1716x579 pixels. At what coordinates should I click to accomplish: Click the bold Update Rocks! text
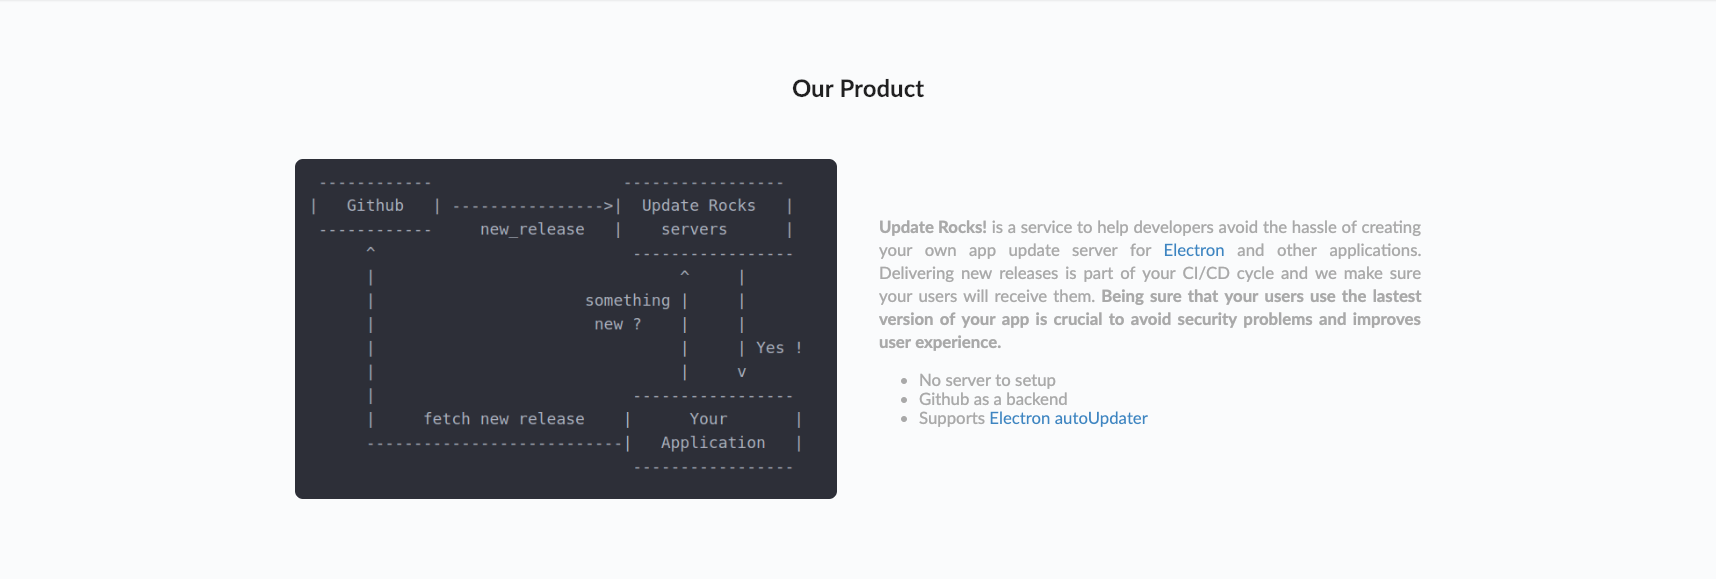click(x=933, y=227)
